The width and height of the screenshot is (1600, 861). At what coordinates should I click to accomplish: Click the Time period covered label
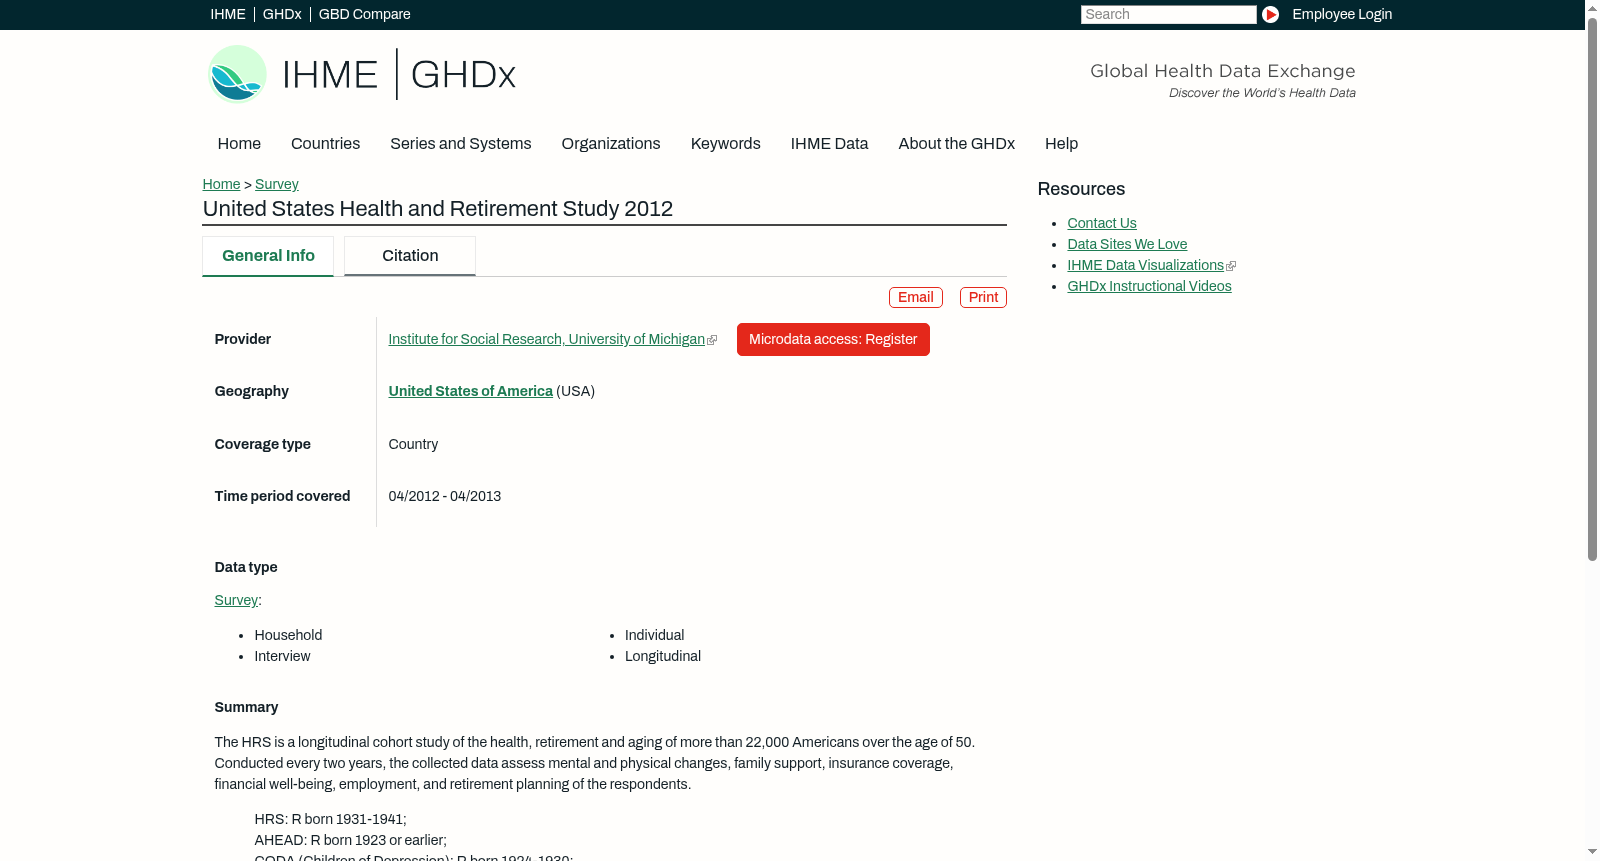tap(282, 496)
